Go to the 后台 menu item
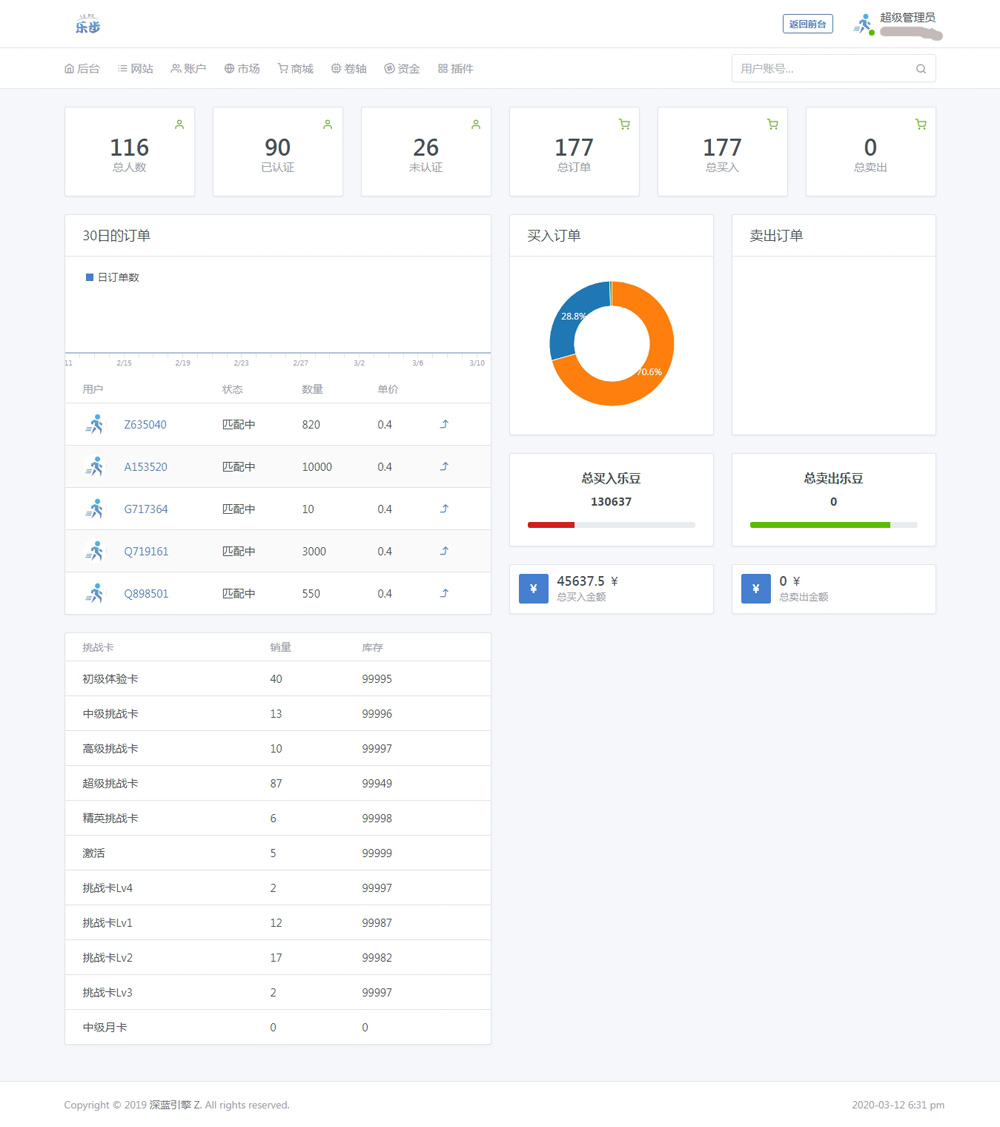This screenshot has width=1000, height=1127. pyautogui.click(x=82, y=69)
